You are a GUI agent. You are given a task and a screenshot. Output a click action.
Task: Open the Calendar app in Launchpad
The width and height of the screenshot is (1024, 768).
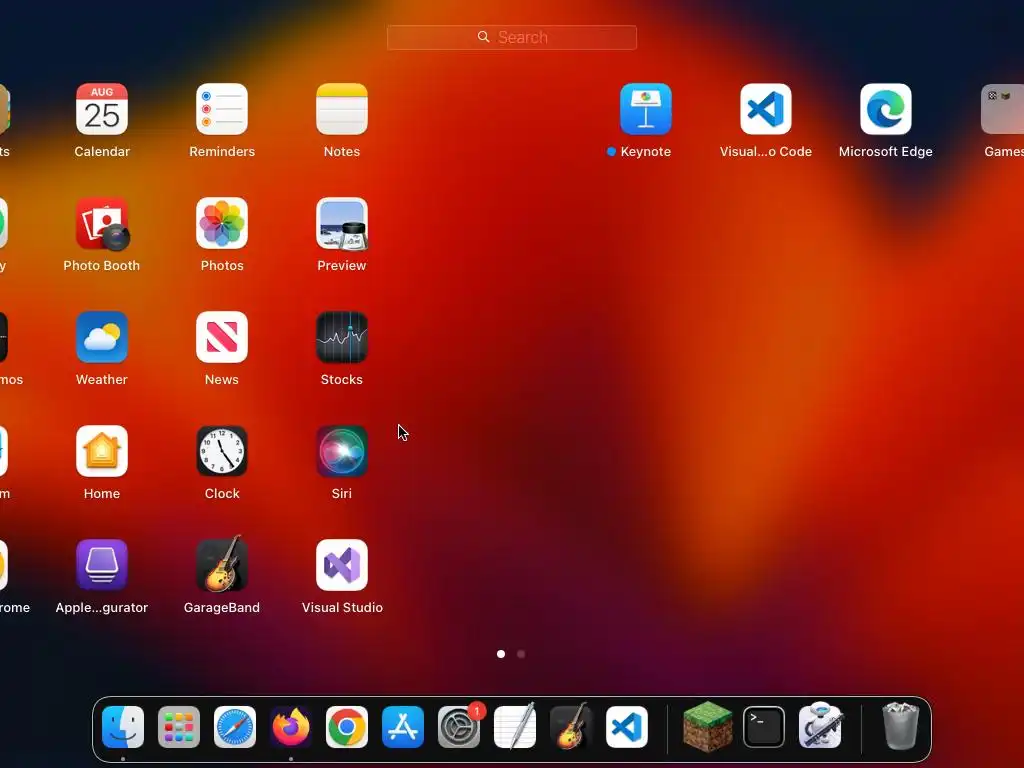point(102,109)
